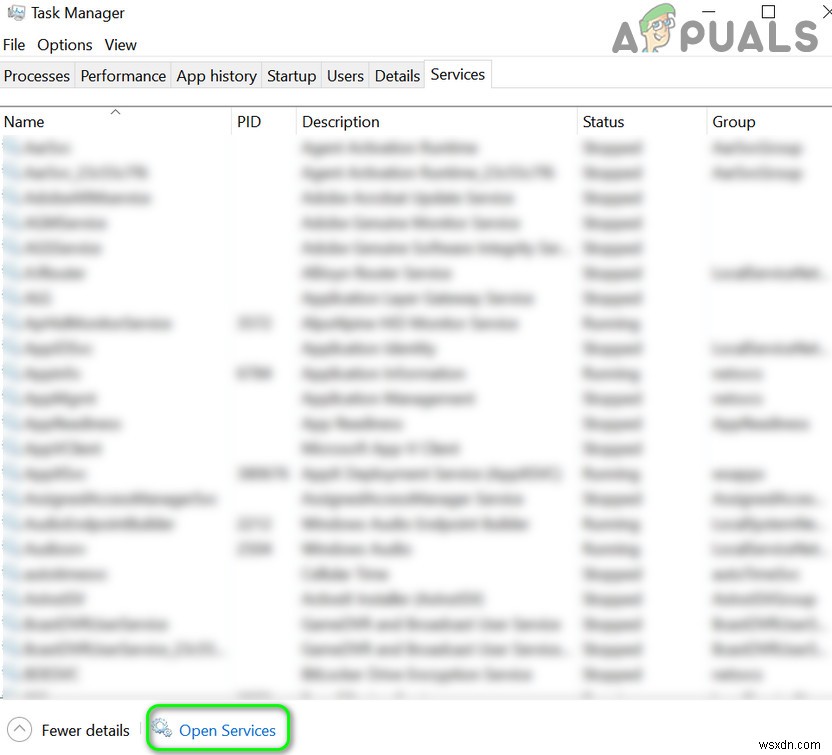Select the Services tab

point(457,74)
